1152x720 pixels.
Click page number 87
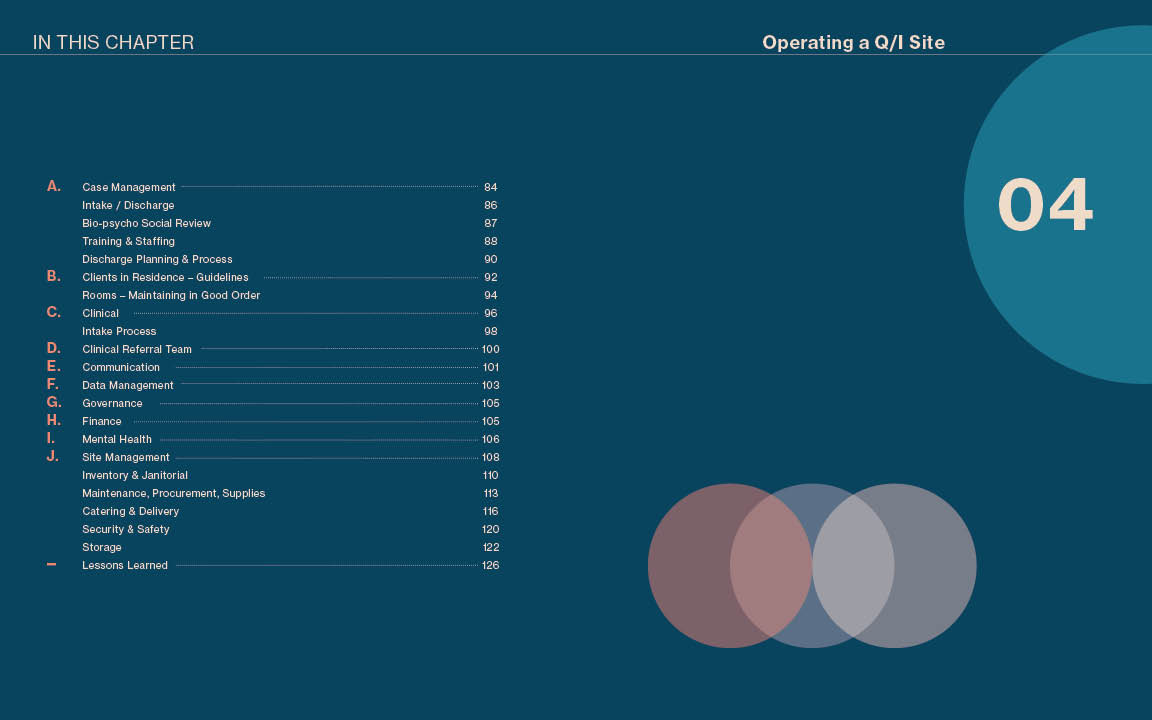click(x=491, y=223)
